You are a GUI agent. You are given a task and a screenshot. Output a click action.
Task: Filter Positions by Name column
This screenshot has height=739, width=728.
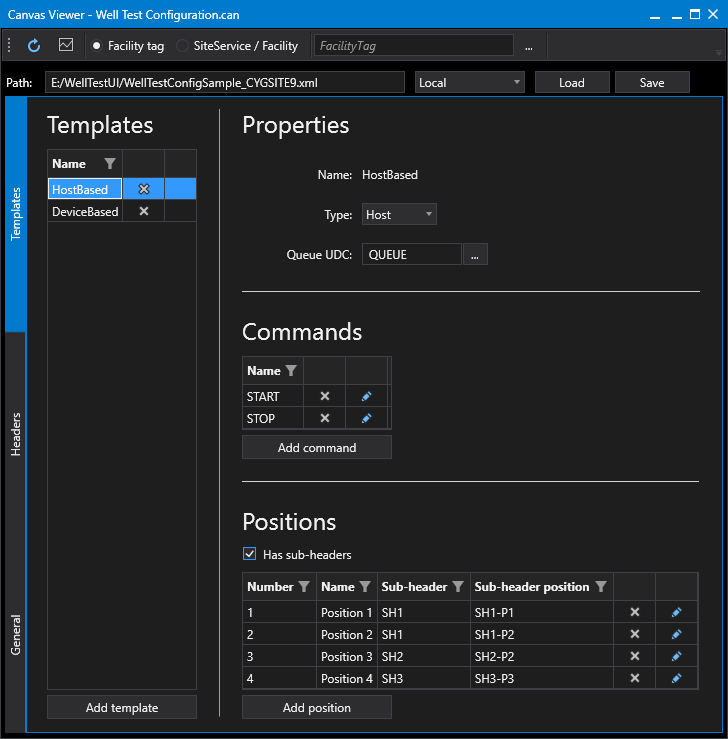click(365, 587)
